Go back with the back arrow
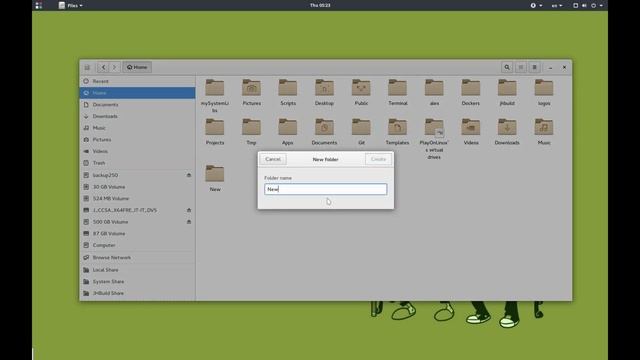This screenshot has width=640, height=360. coord(103,67)
